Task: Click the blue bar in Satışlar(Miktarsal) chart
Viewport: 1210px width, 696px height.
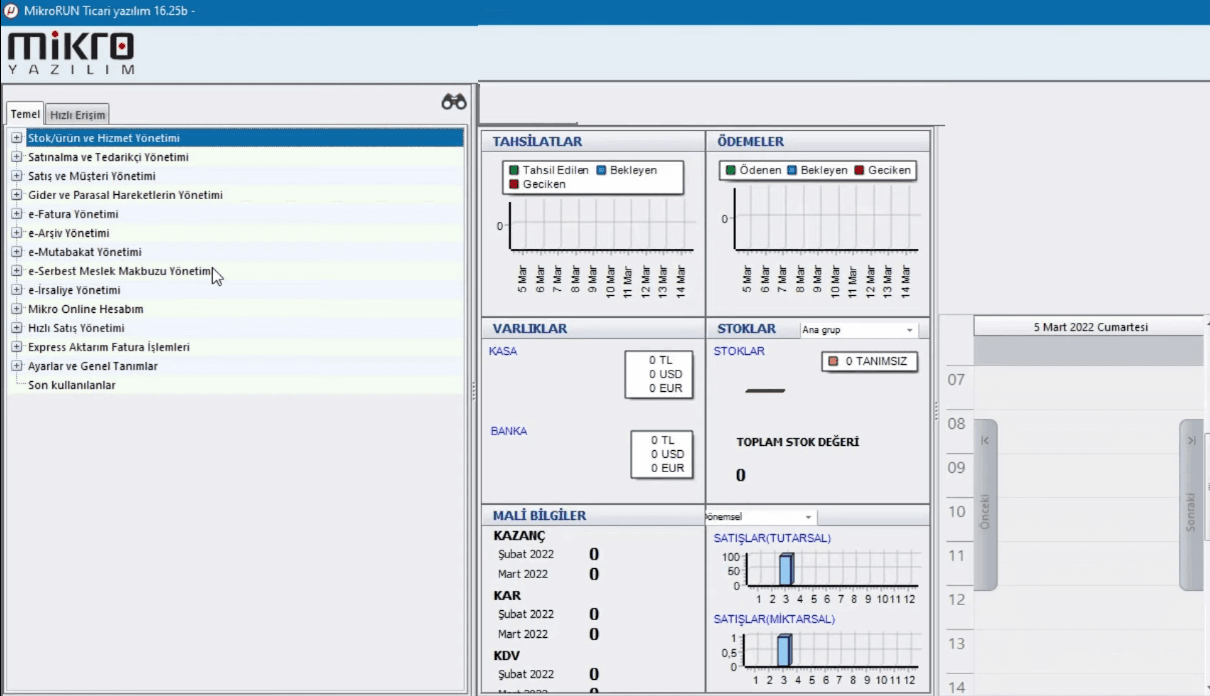Action: tap(784, 650)
